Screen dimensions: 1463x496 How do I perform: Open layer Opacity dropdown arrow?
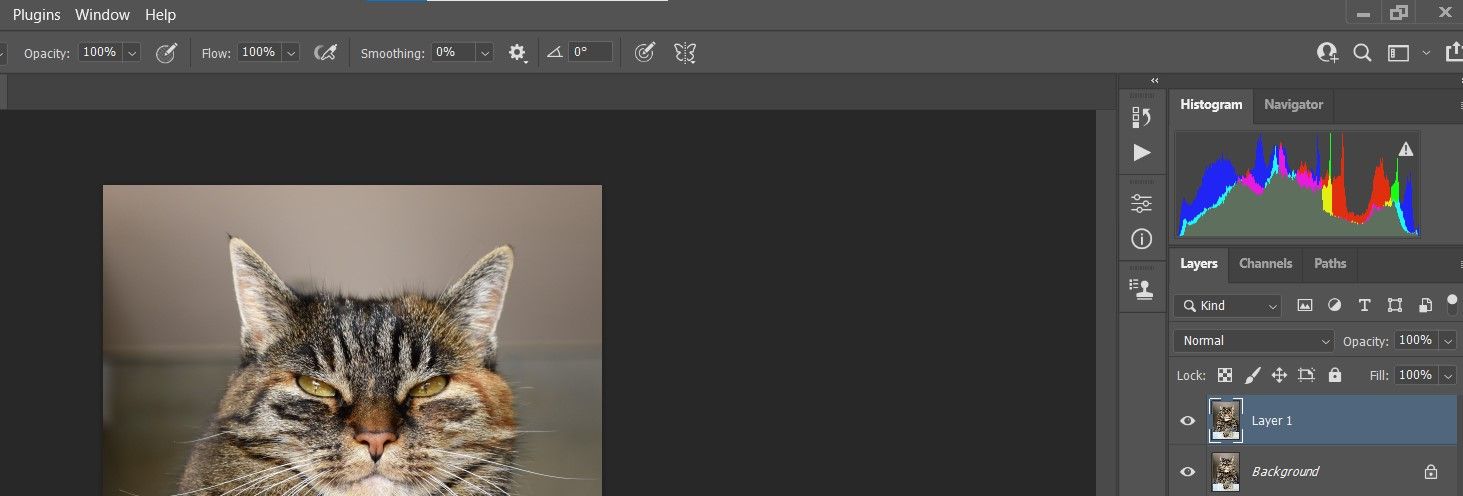coord(1448,341)
